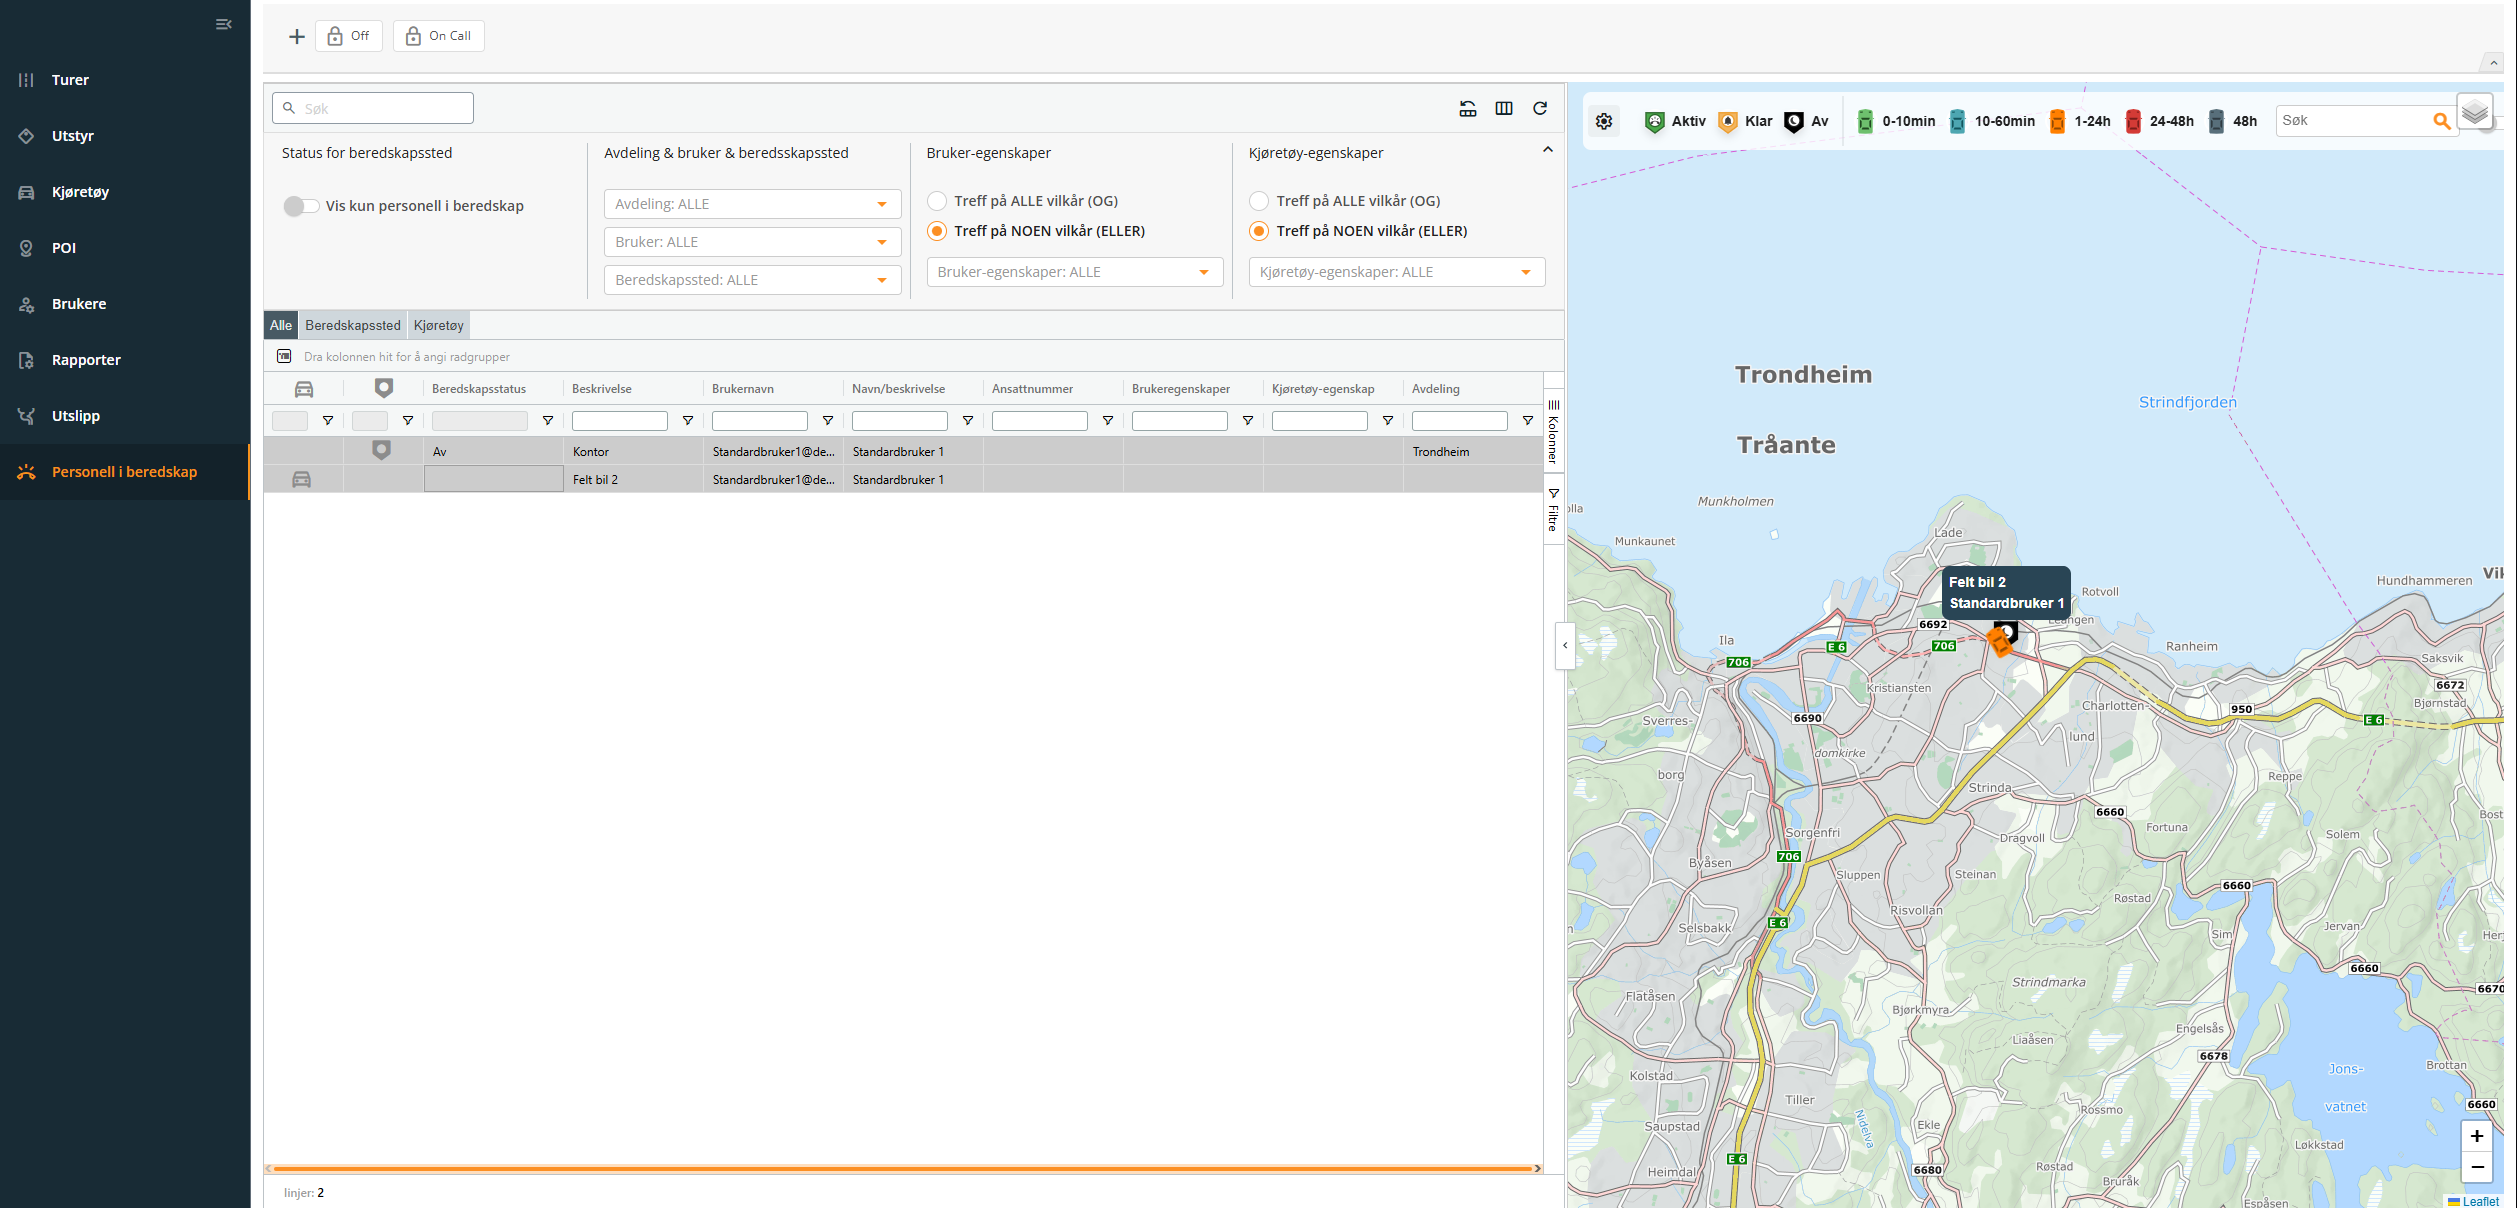2517x1208 pixels.
Task: Switch to the Kjøretøy tab
Action: pos(439,325)
